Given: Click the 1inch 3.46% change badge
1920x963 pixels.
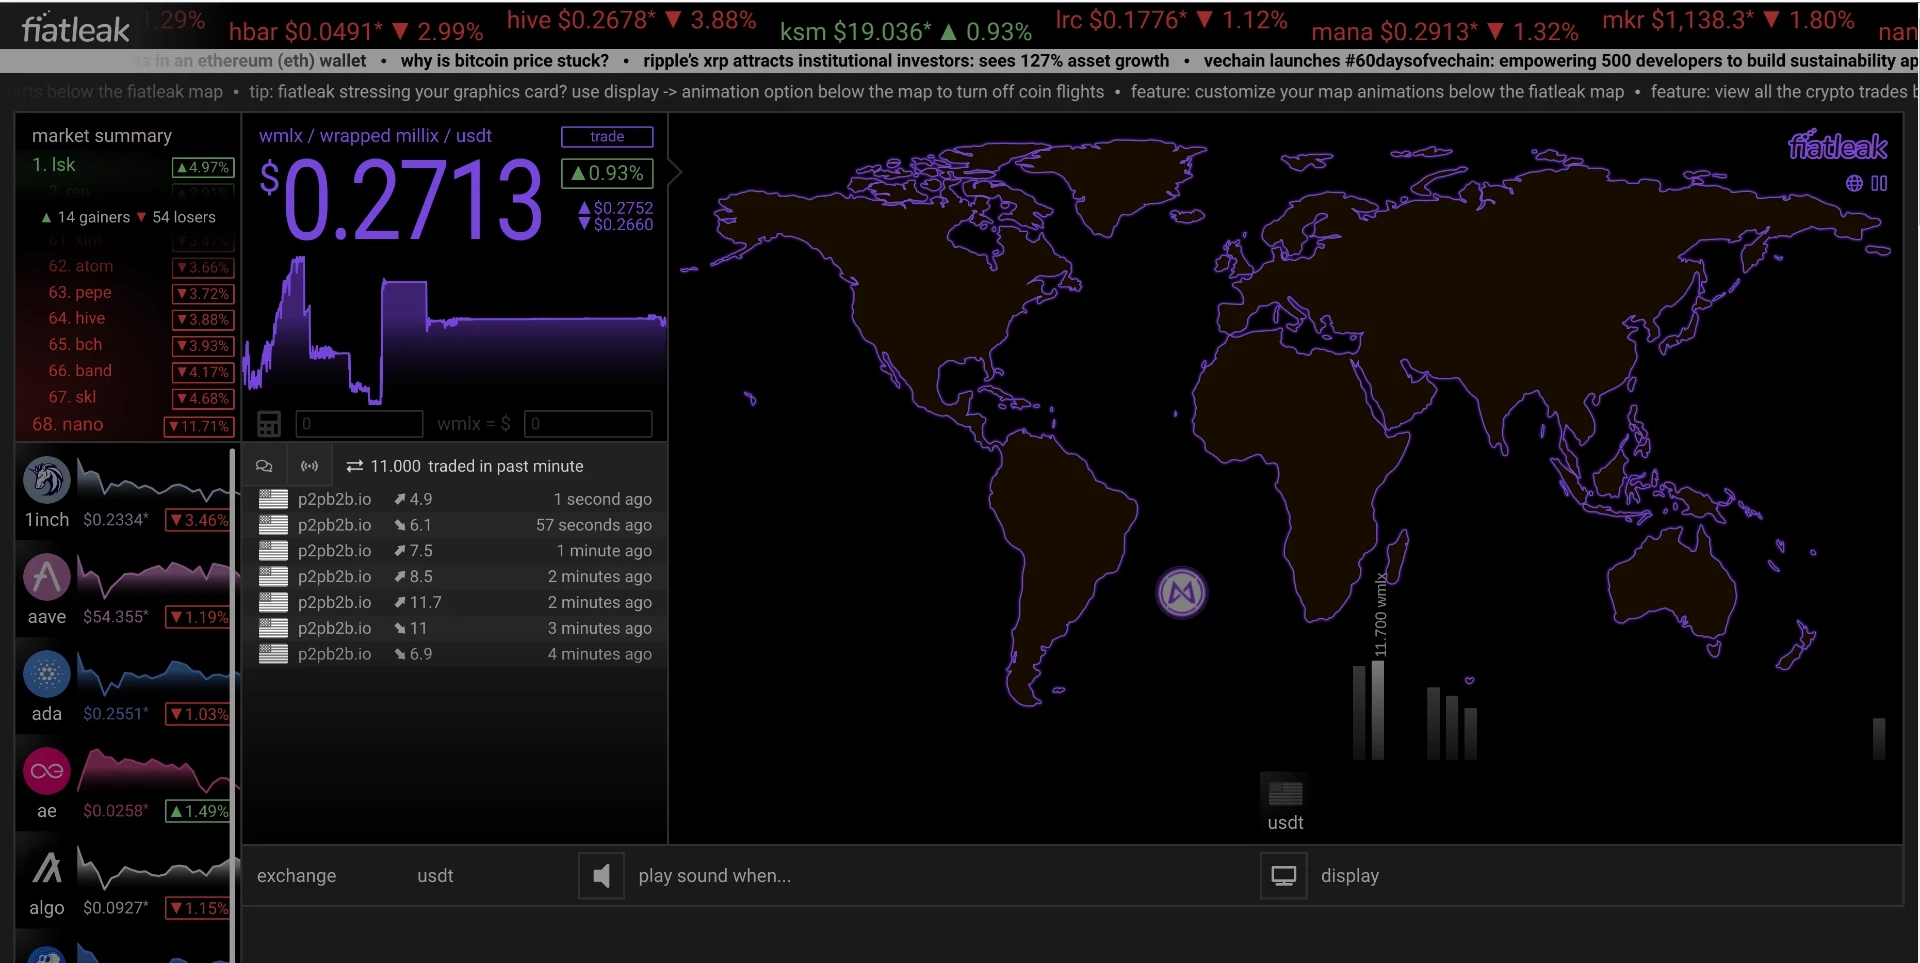Looking at the screenshot, I should coord(199,520).
